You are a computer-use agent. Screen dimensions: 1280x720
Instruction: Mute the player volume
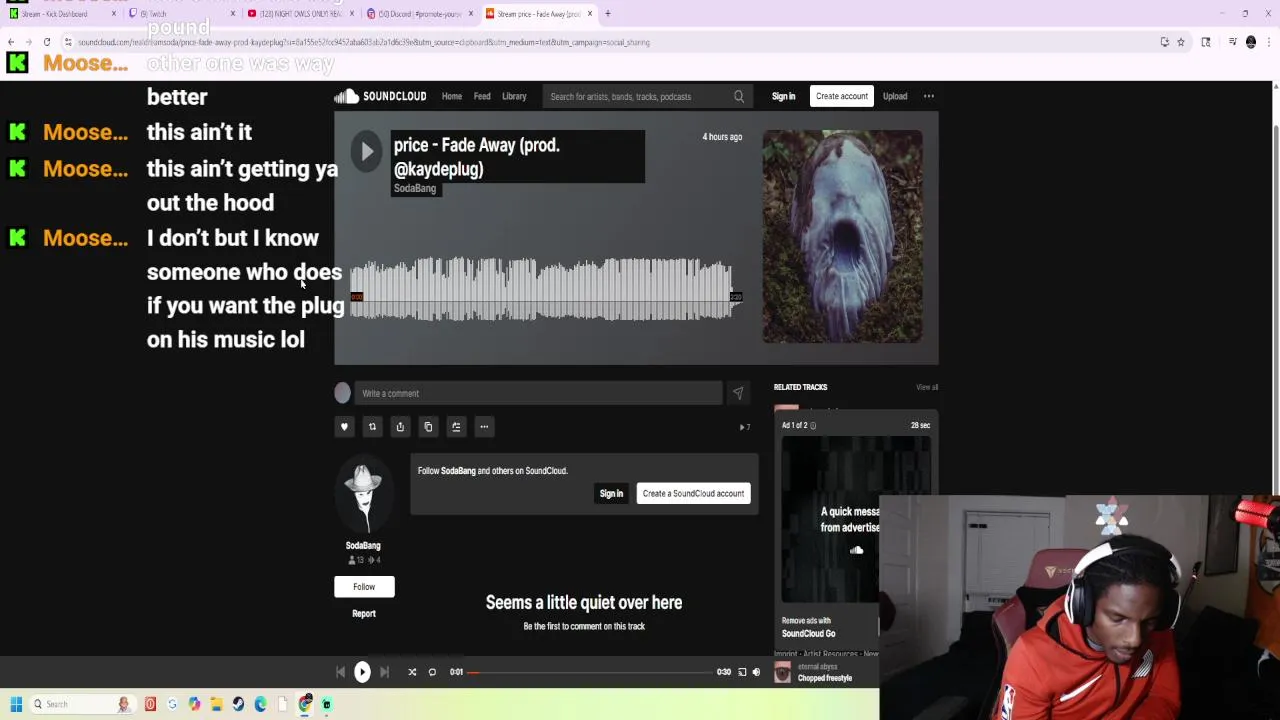[x=756, y=672]
